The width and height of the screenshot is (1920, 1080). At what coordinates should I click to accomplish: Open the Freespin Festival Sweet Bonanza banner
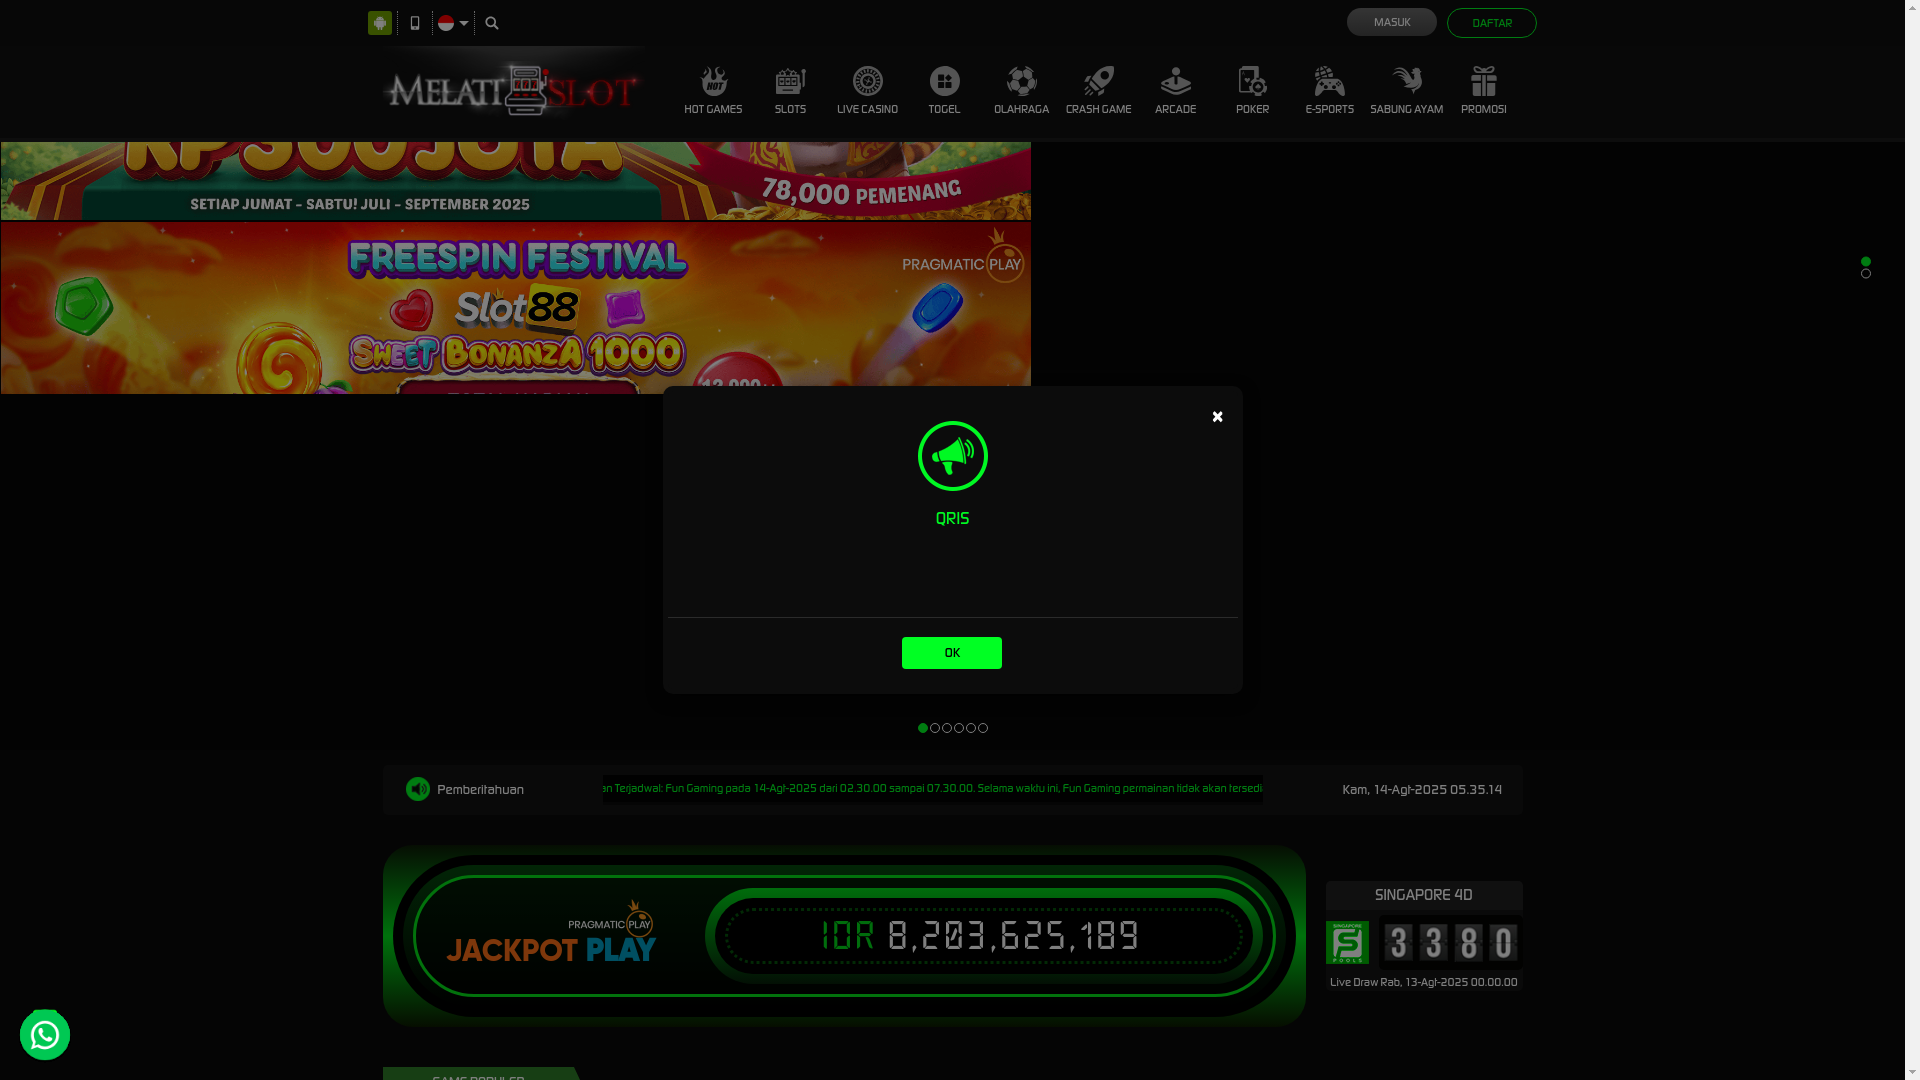515,308
